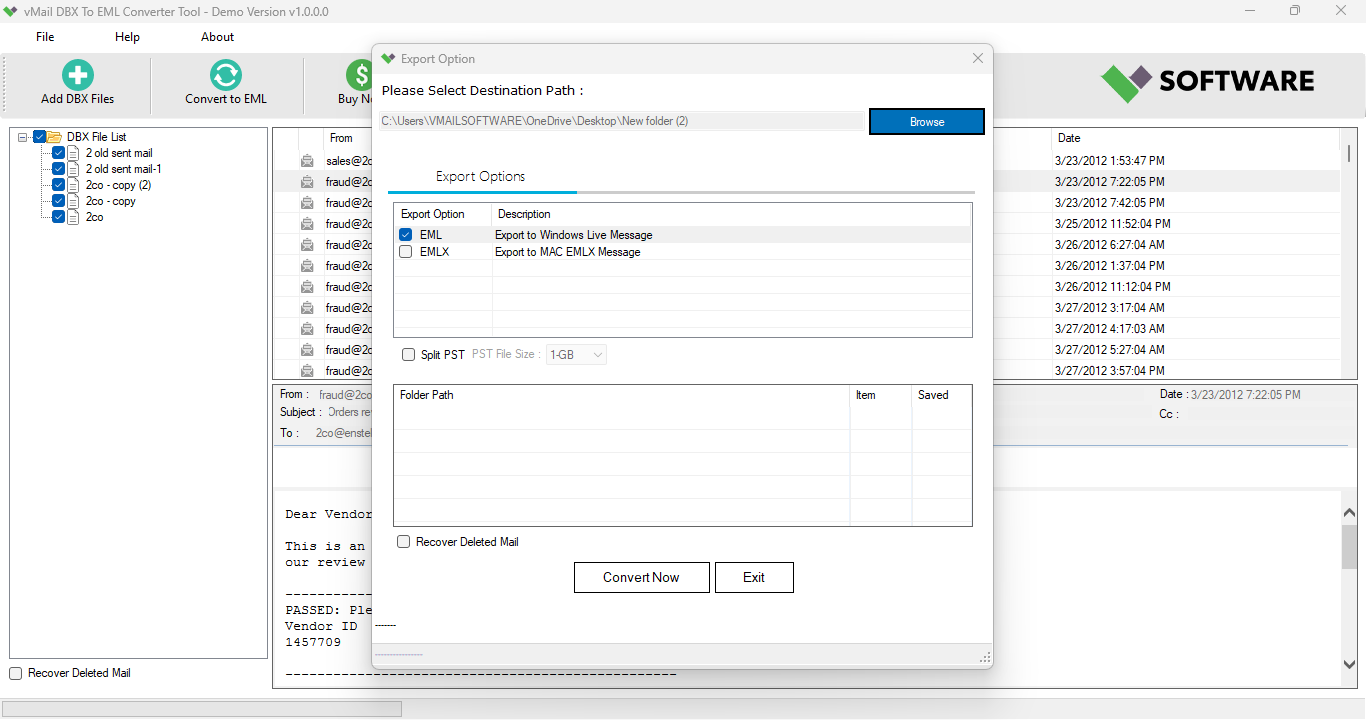Click the vMail logo in the title bar
The width and height of the screenshot is (1366, 720).
(11, 11)
